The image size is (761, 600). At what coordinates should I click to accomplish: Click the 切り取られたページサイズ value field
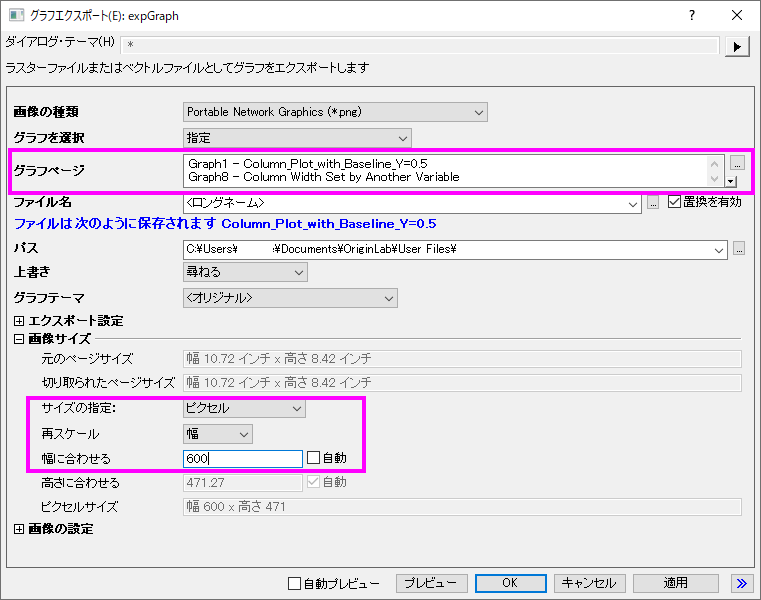coord(462,383)
